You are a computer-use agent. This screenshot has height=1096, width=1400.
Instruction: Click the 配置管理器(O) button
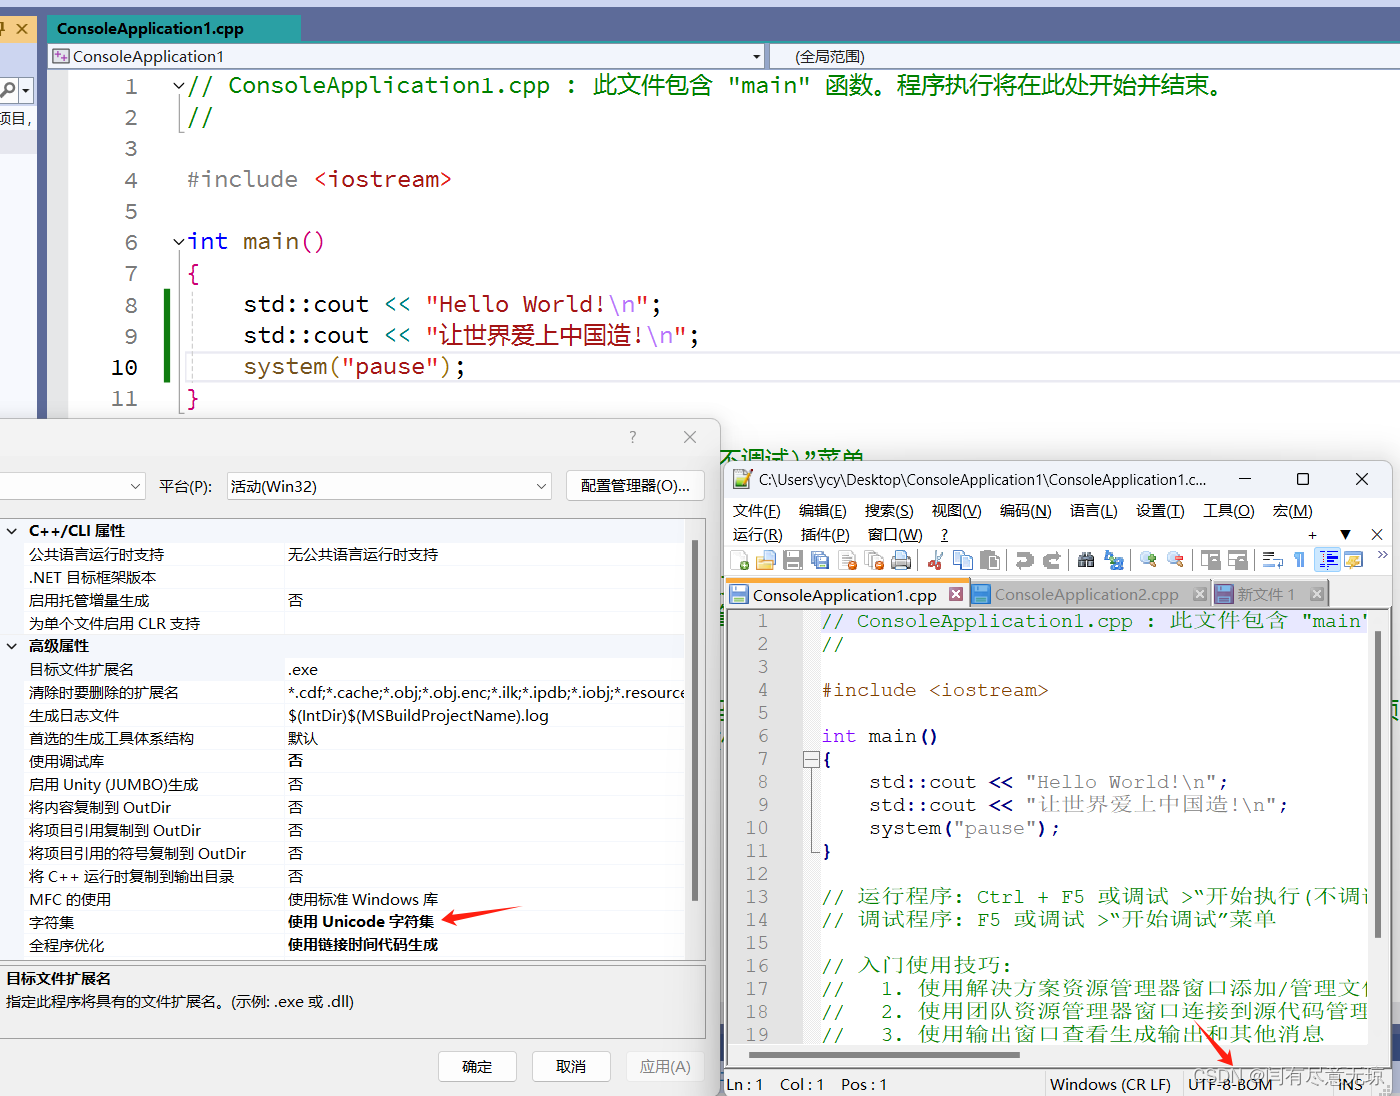point(634,485)
